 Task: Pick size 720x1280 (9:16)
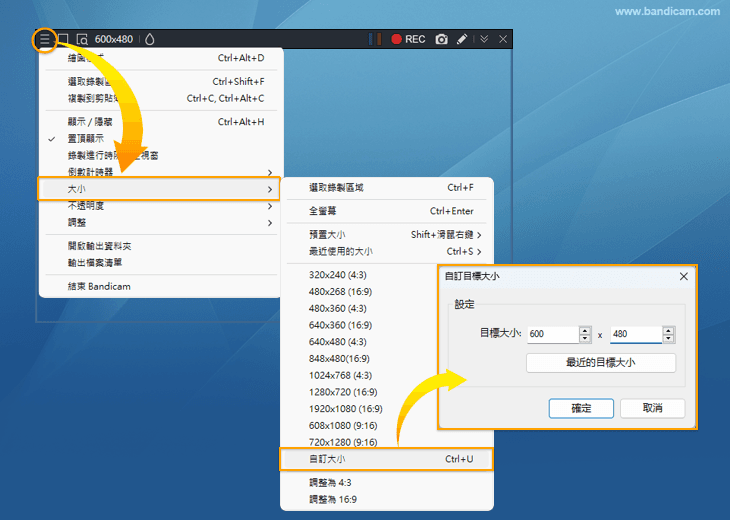pos(343,442)
